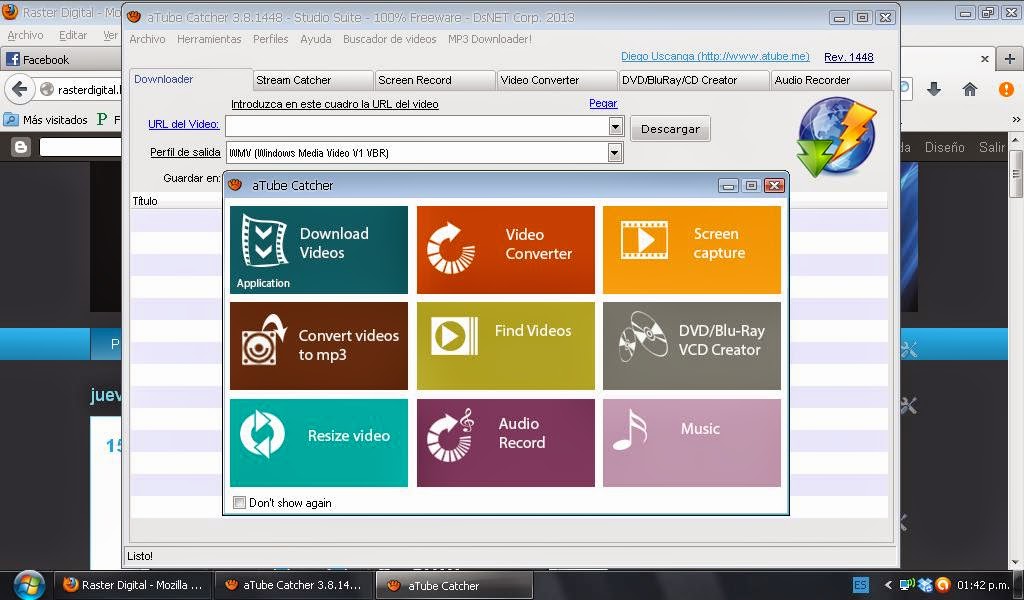
Task: Close the Facebook tab in Firefox
Action: (x=985, y=59)
